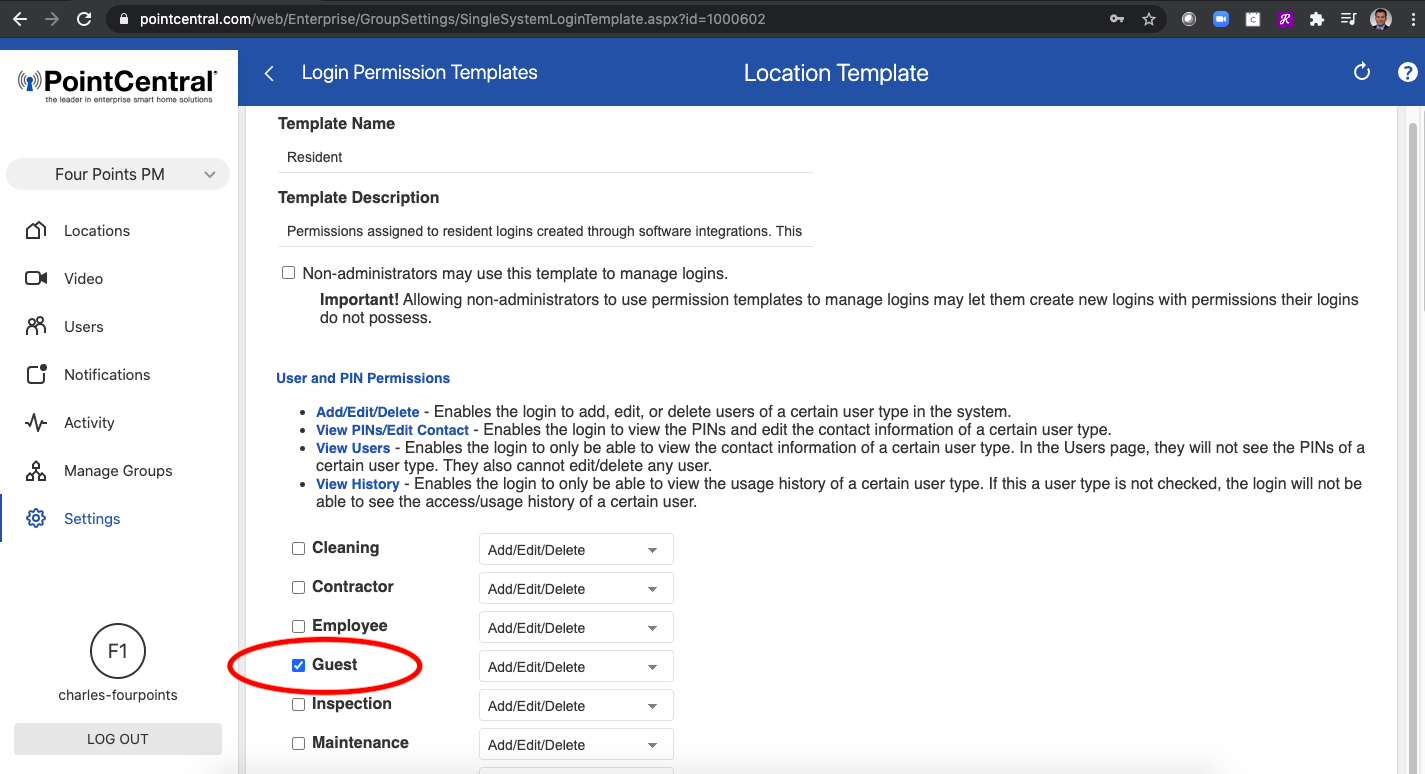Screen dimensions: 1425x774
Task: Uncheck the Guest permission checkbox
Action: [298, 664]
